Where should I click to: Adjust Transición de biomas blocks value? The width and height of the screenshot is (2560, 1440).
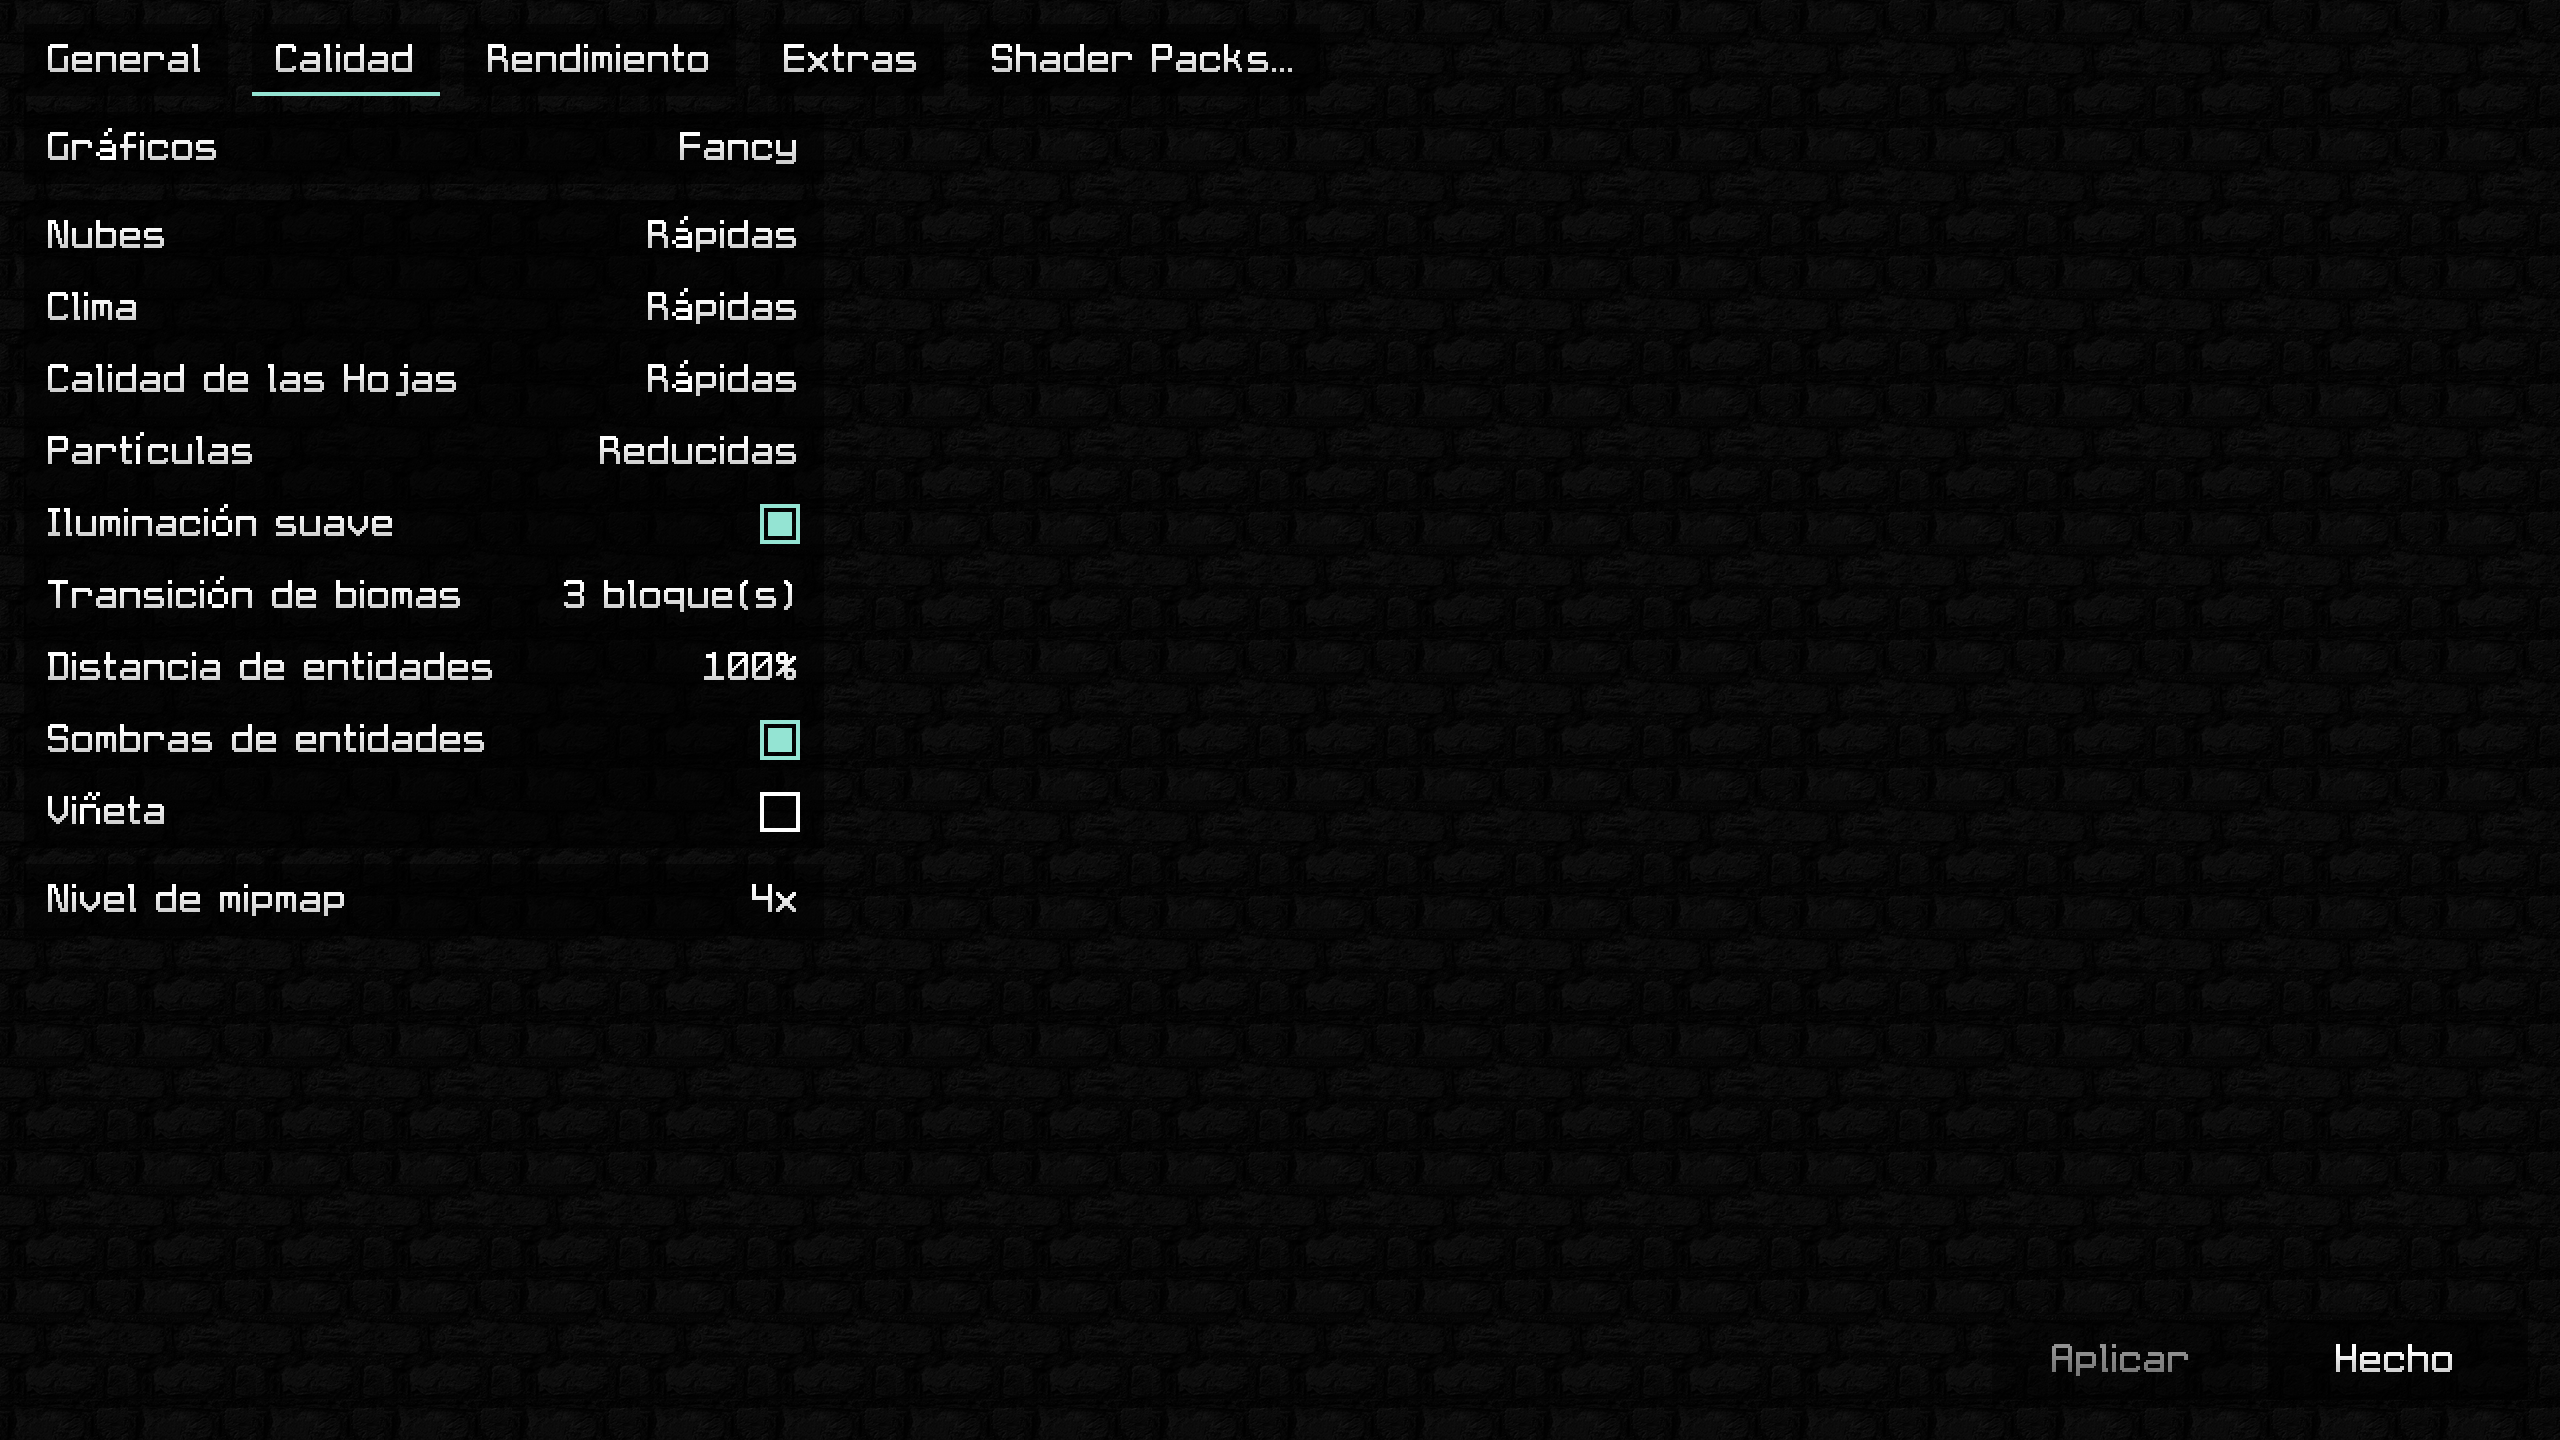pyautogui.click(x=677, y=594)
